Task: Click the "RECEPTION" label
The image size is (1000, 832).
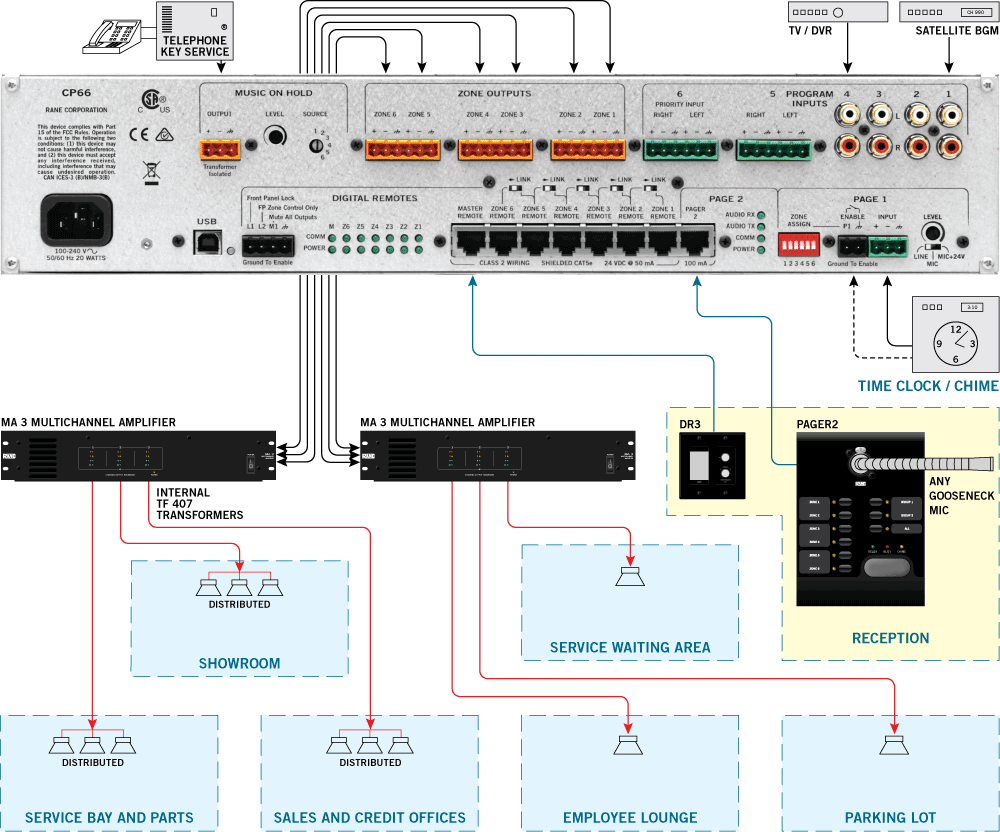Action: click(890, 638)
